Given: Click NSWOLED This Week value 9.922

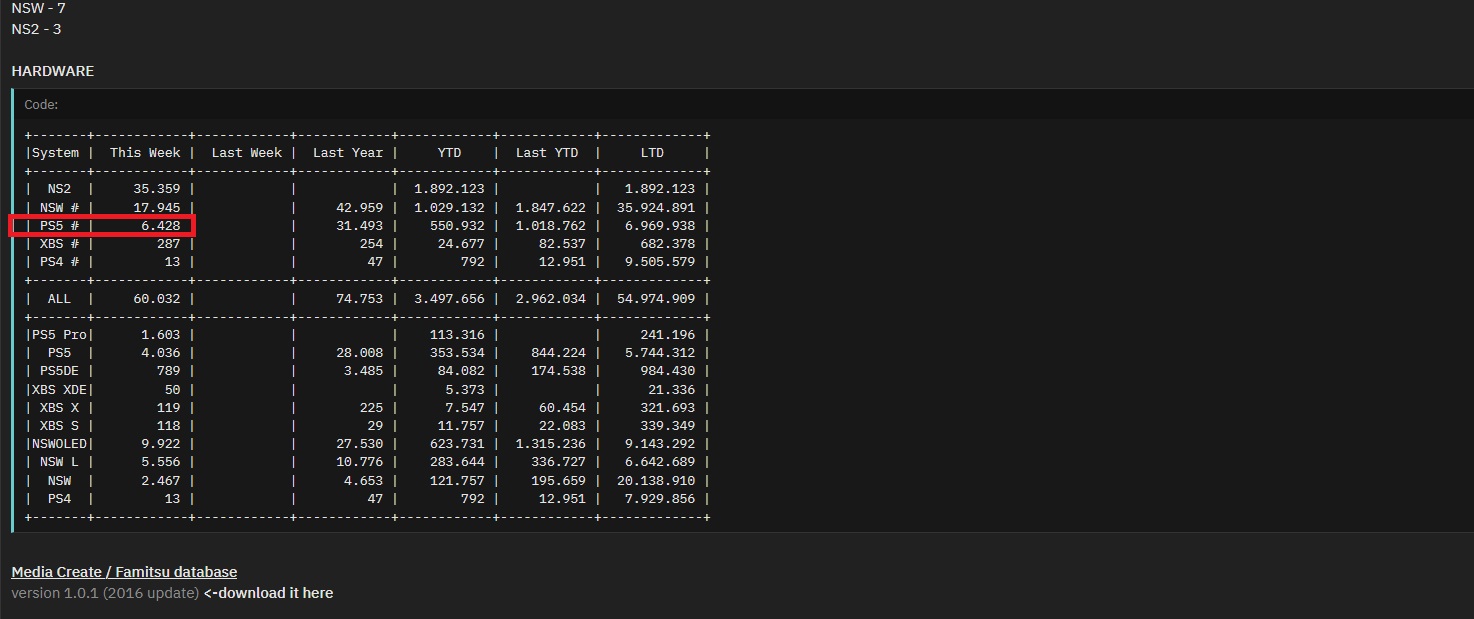Looking at the screenshot, I should 161,444.
